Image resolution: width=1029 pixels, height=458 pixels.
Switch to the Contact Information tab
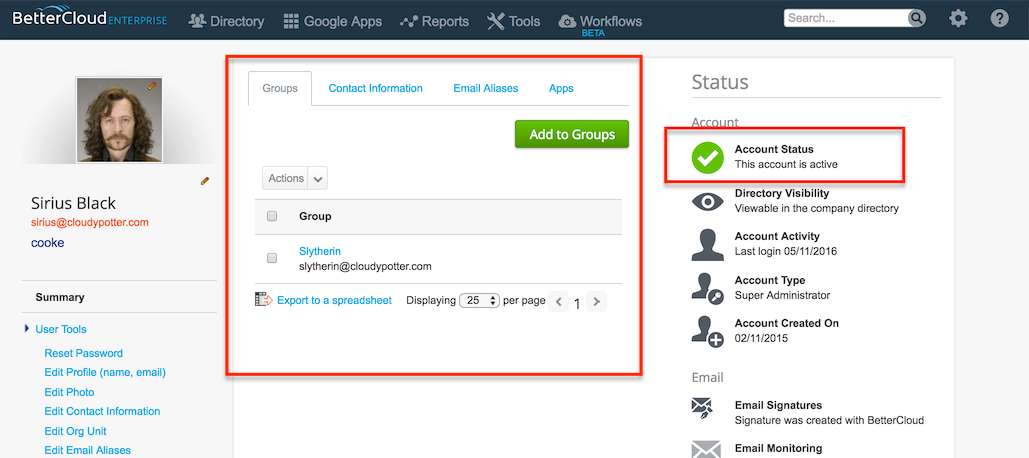click(x=375, y=88)
